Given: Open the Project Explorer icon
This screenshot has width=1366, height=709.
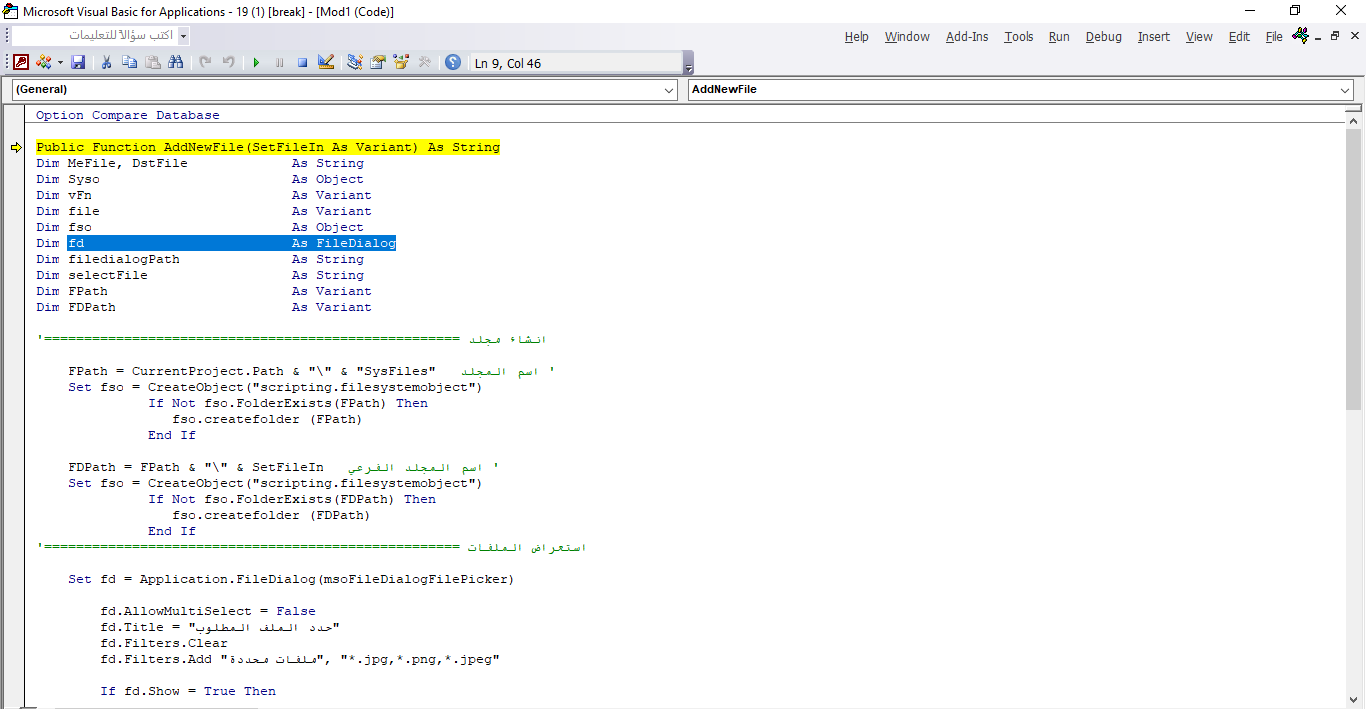Looking at the screenshot, I should tap(354, 62).
